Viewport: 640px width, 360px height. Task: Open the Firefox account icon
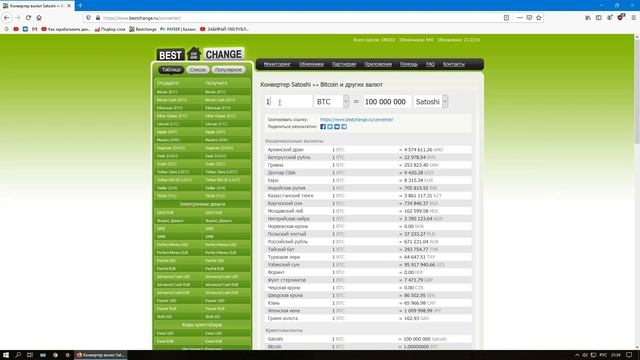coord(609,18)
